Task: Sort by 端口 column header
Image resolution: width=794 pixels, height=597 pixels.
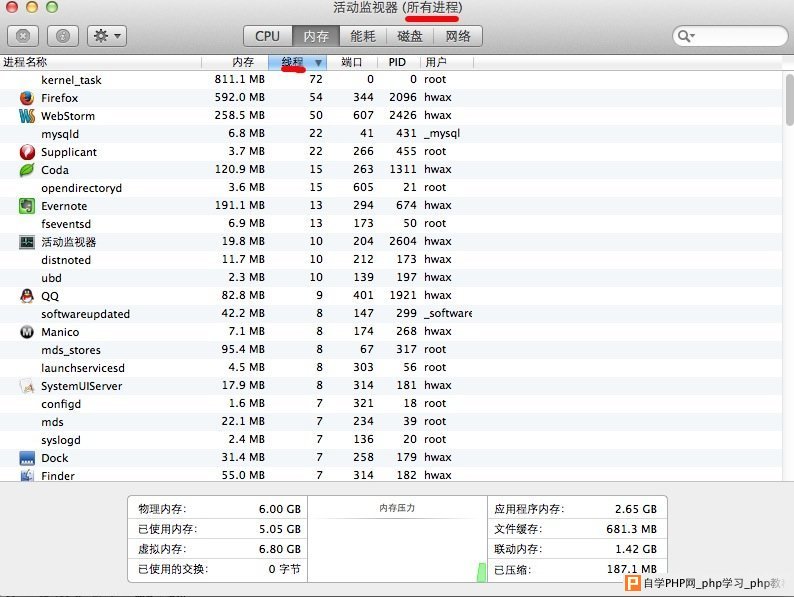Action: point(352,62)
